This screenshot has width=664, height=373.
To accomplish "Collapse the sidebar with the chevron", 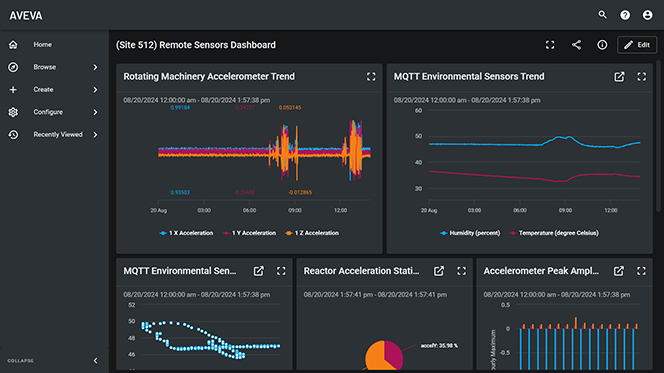I will pos(95,361).
